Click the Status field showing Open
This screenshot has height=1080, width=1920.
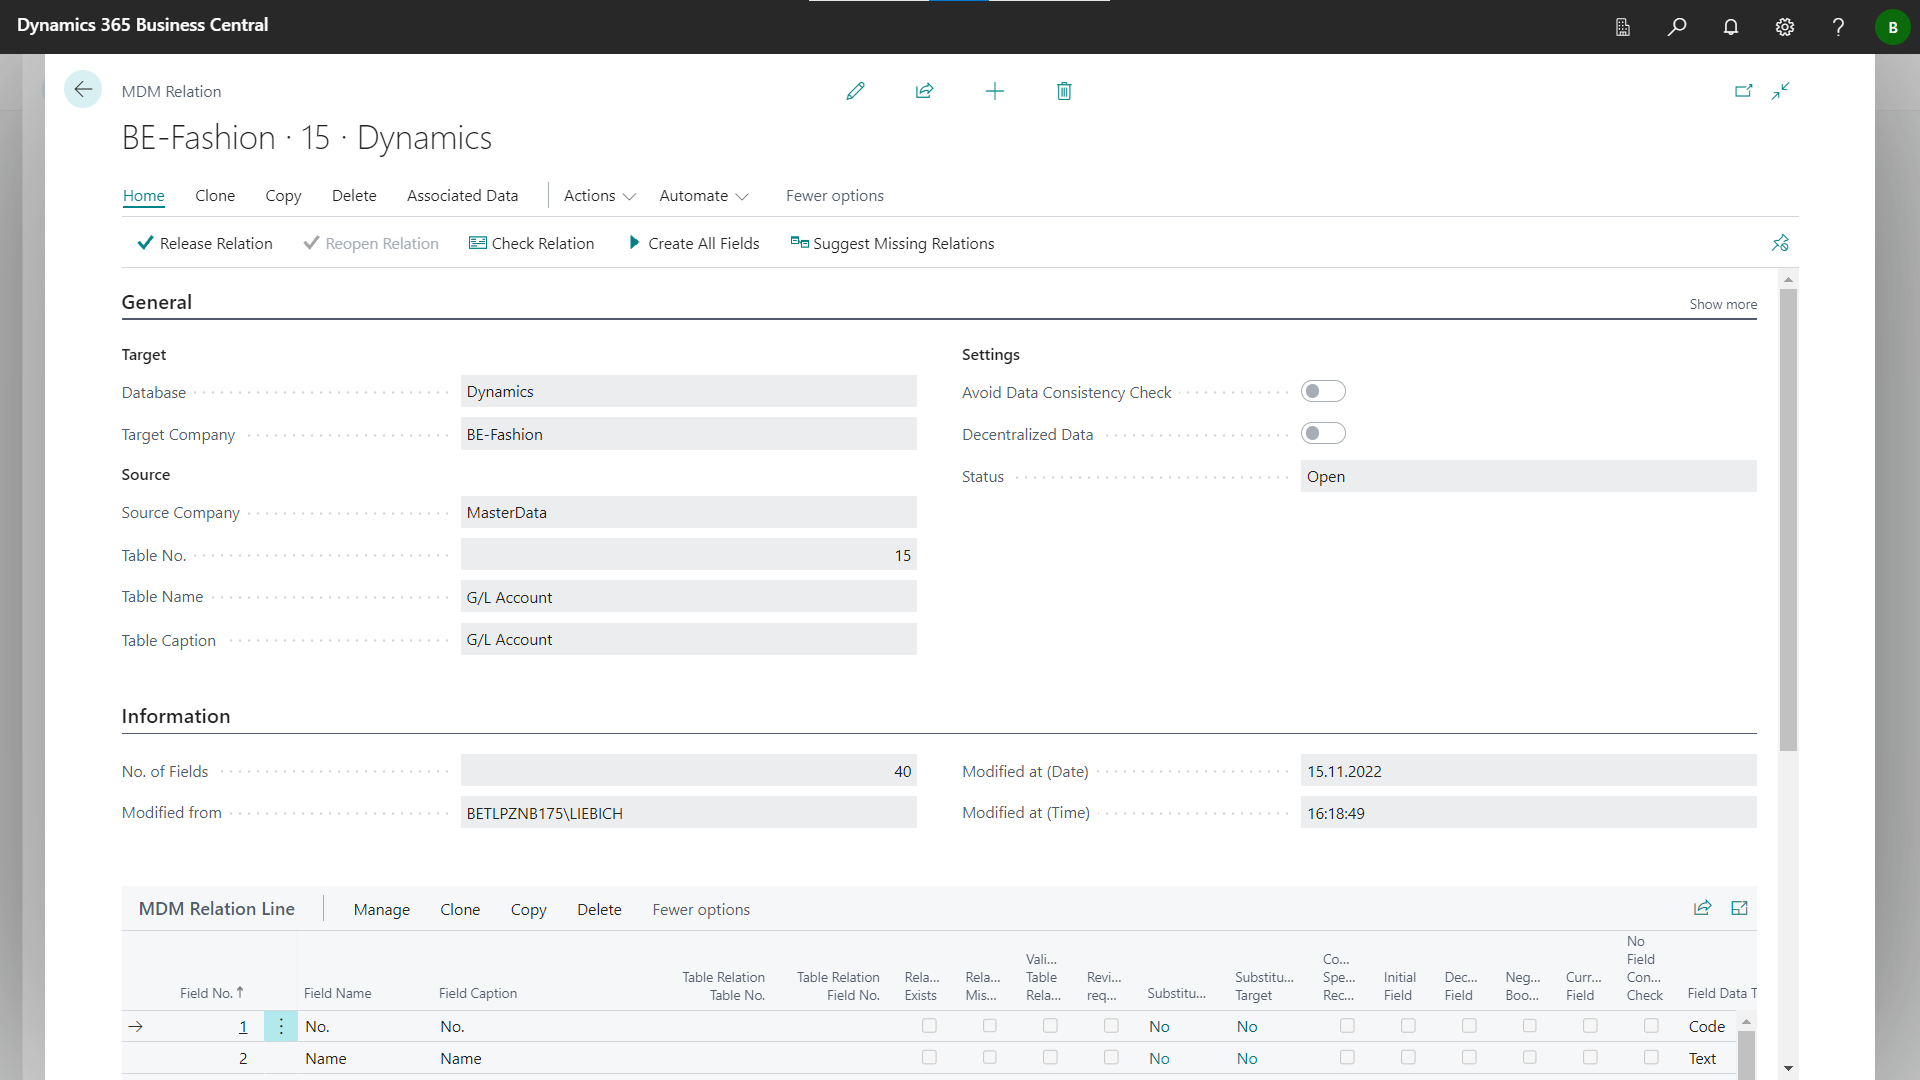(x=1528, y=476)
